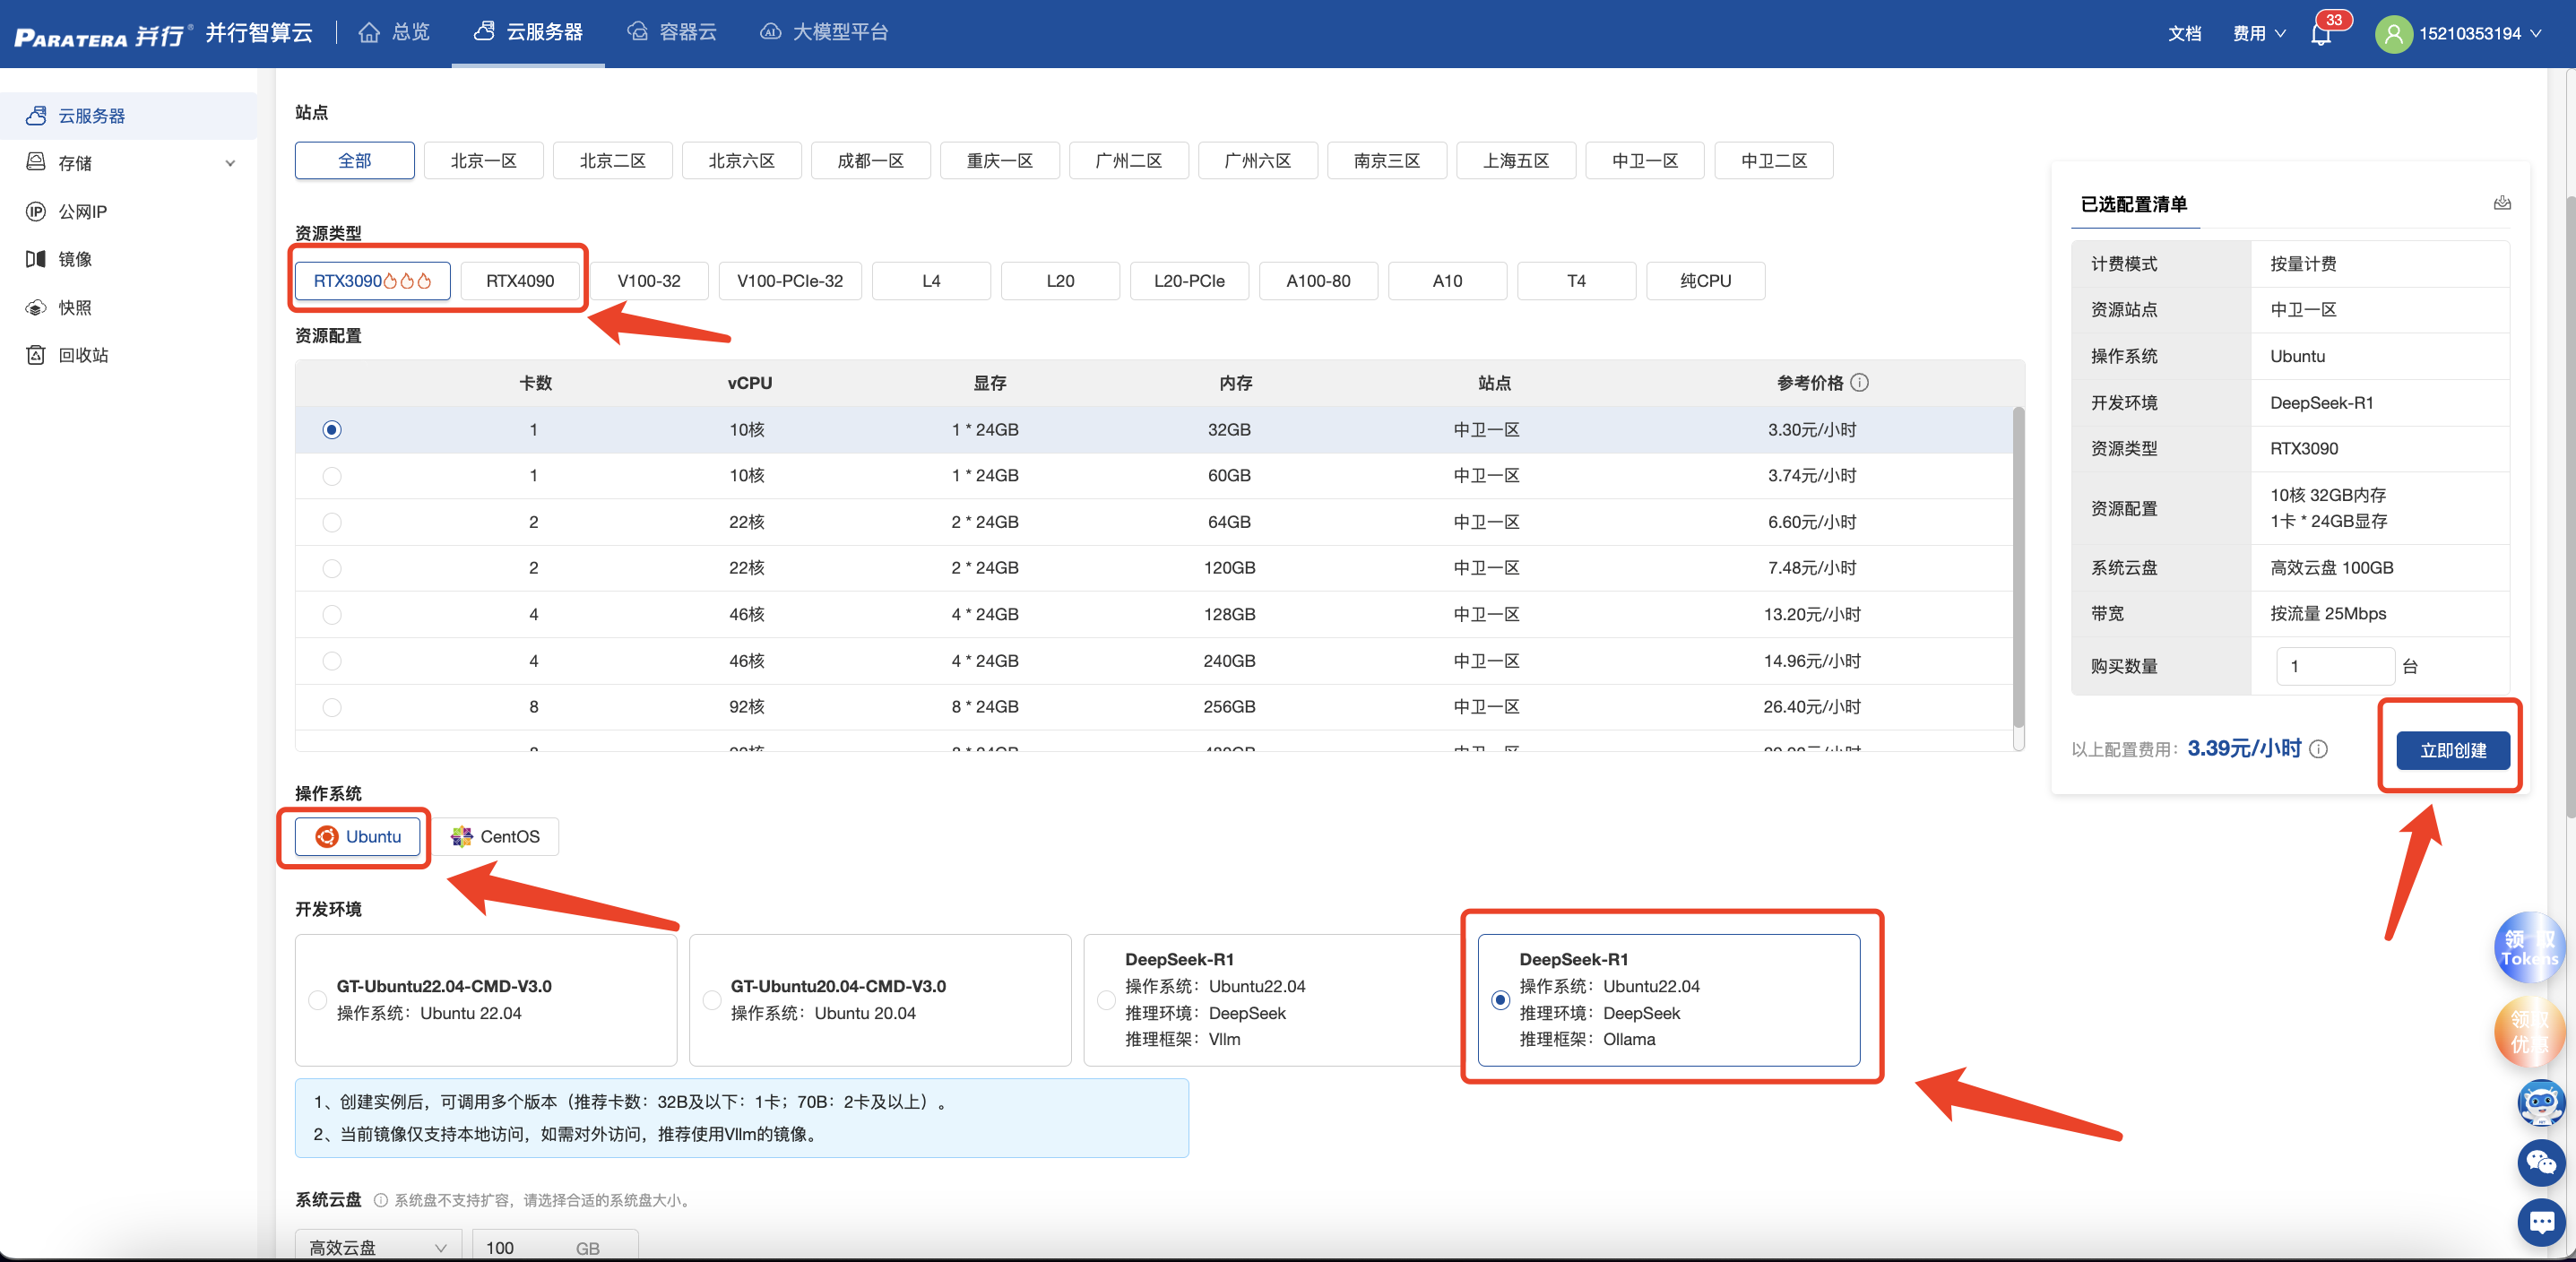Switch to the 总览 tab
This screenshot has height=1262, width=2576.
coord(394,33)
